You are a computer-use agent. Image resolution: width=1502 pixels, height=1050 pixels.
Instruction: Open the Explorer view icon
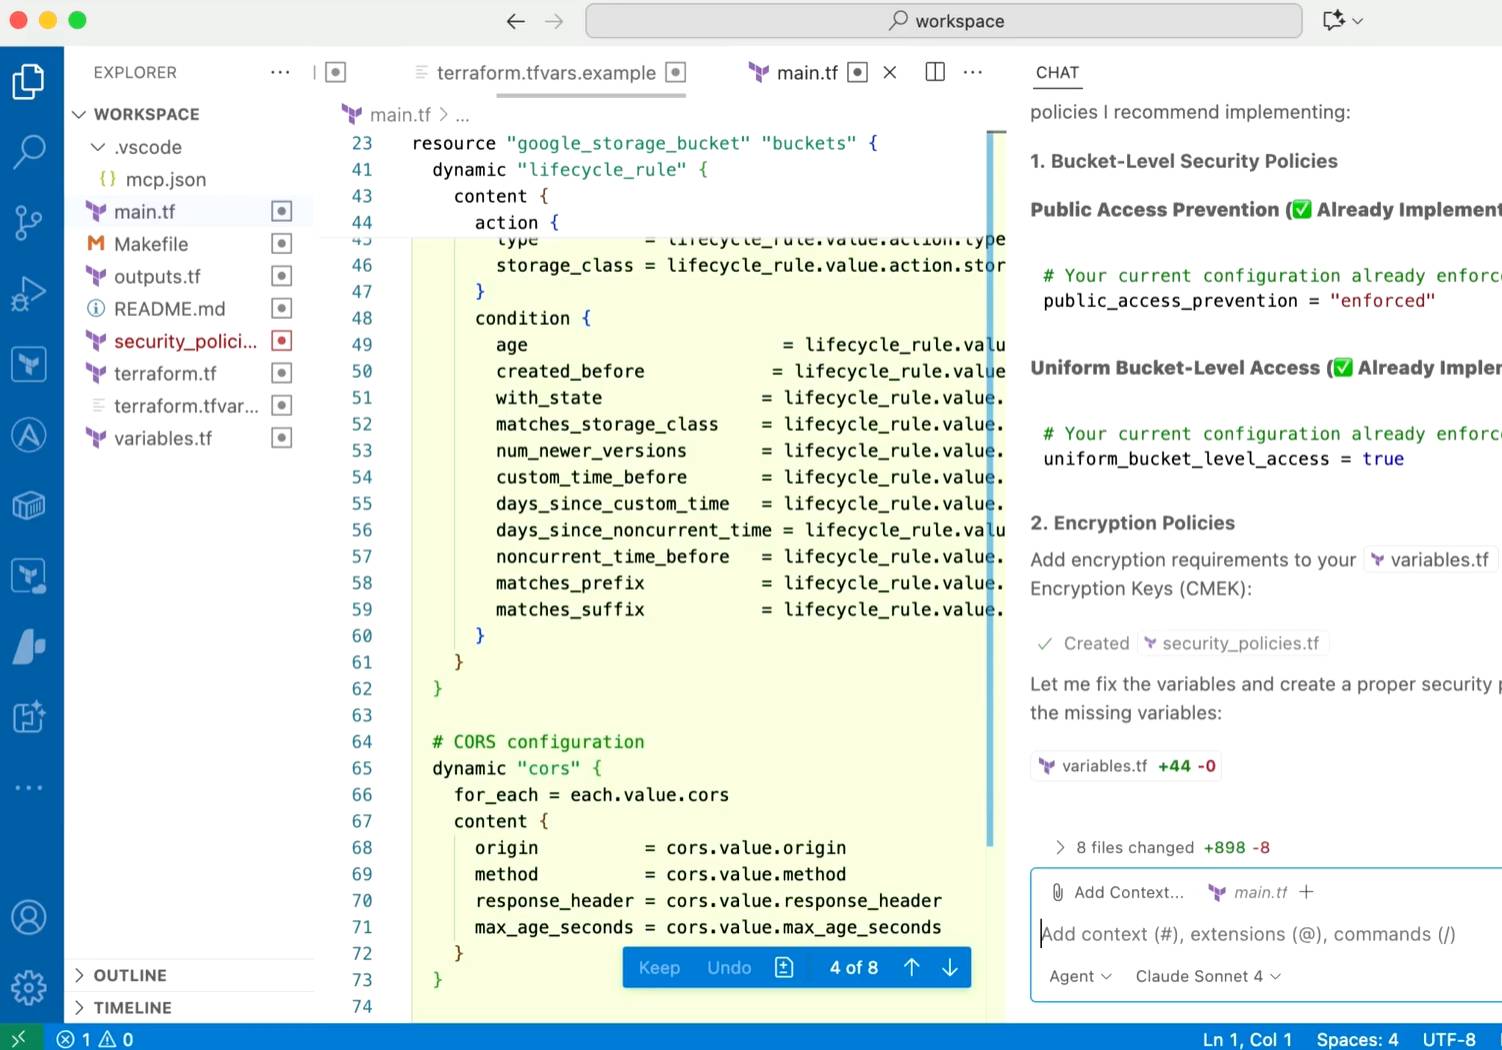(x=29, y=81)
